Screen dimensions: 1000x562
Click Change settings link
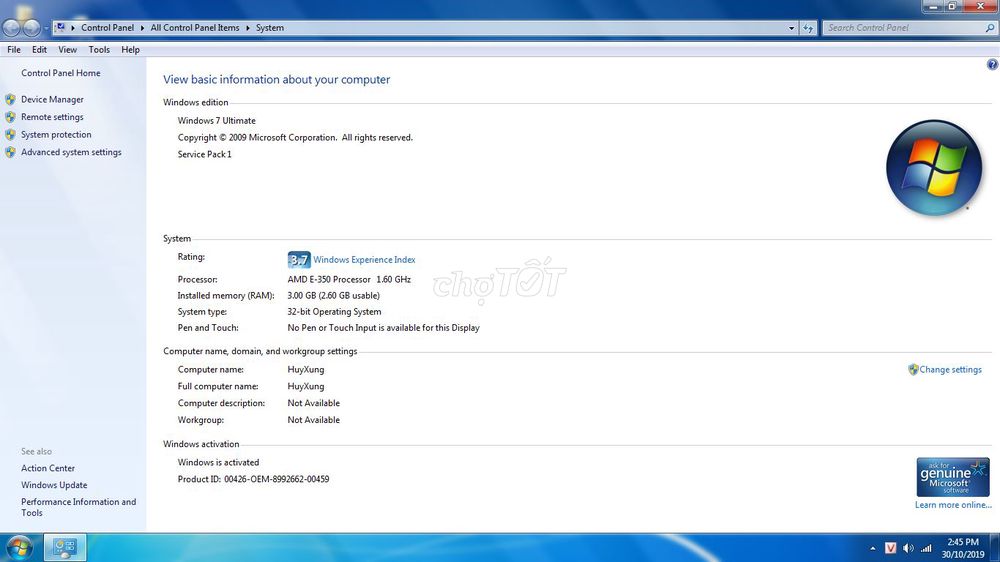[x=950, y=369]
